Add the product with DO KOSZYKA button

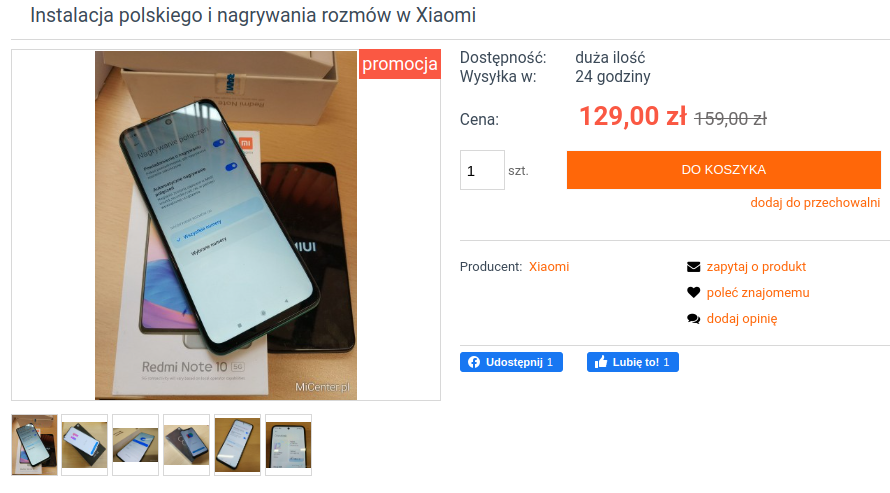(x=724, y=170)
